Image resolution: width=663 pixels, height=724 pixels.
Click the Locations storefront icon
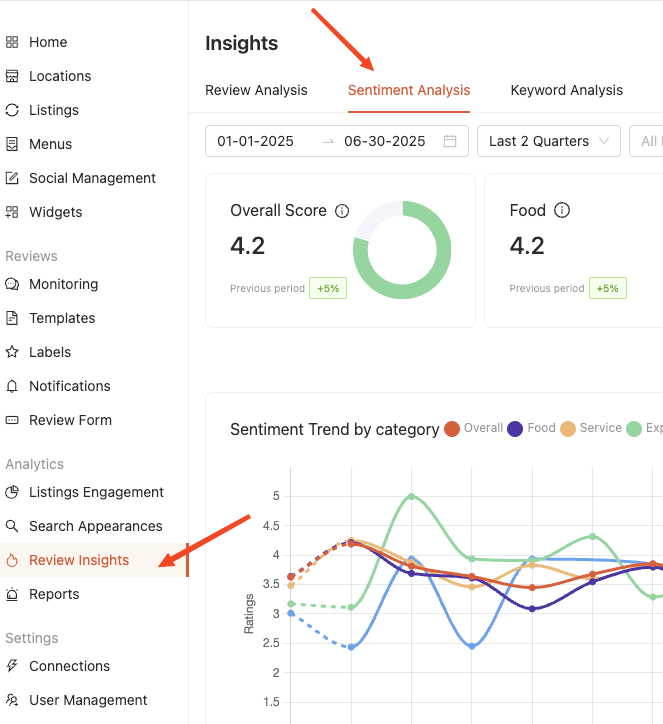pos(12,76)
